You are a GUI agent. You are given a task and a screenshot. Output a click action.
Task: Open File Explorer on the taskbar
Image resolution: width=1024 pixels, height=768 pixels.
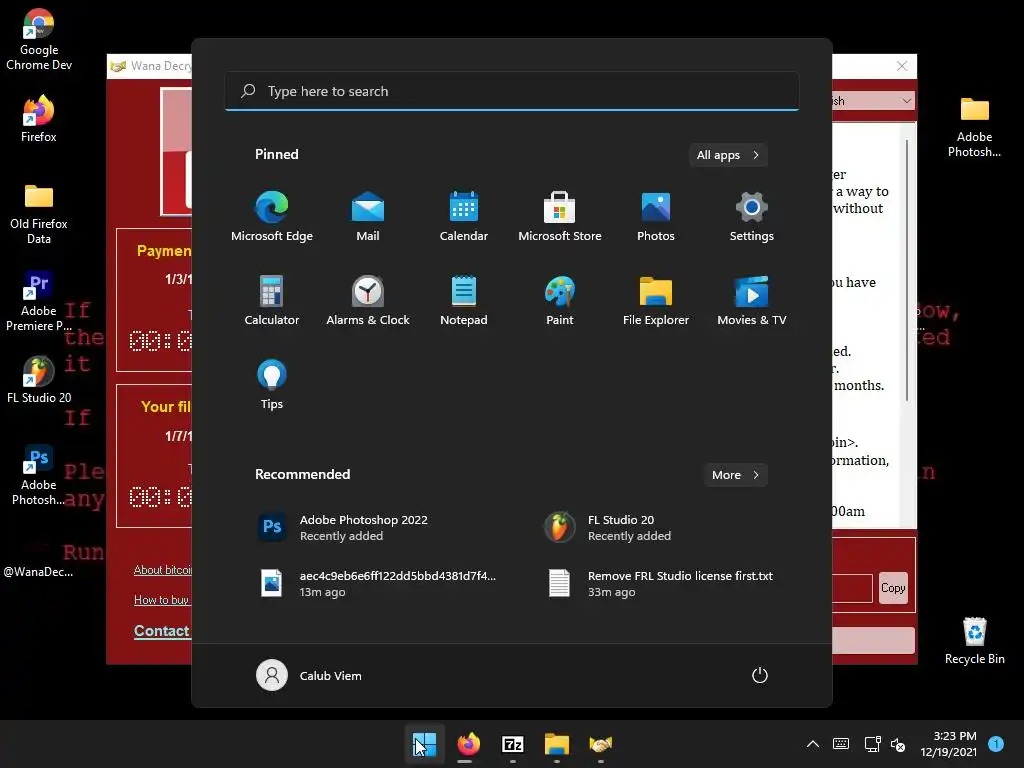click(556, 744)
